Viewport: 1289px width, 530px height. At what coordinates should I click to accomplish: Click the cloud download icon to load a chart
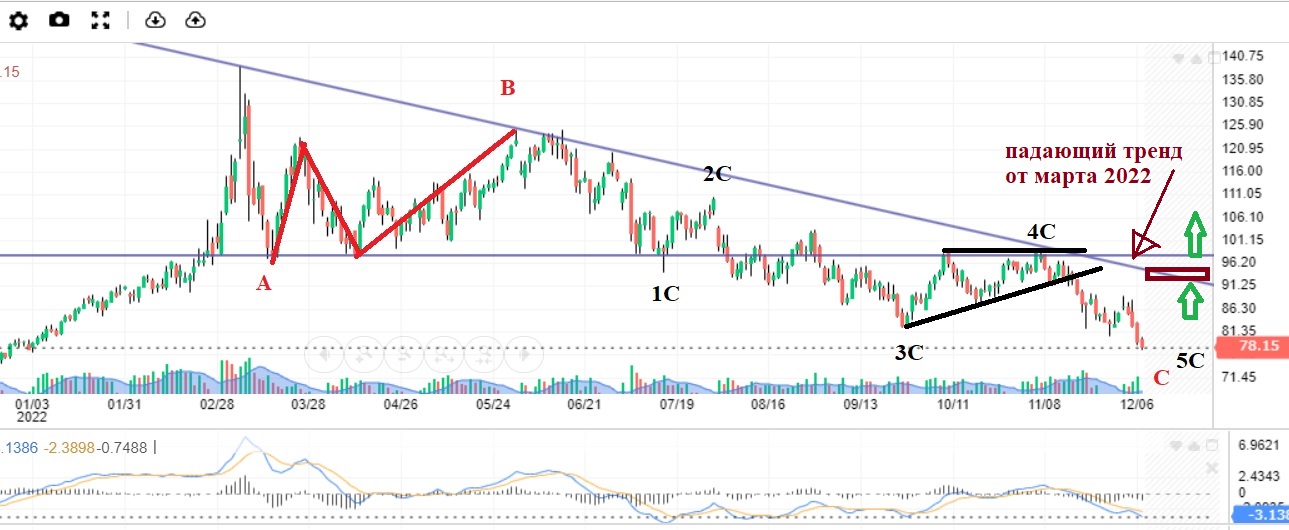155,20
